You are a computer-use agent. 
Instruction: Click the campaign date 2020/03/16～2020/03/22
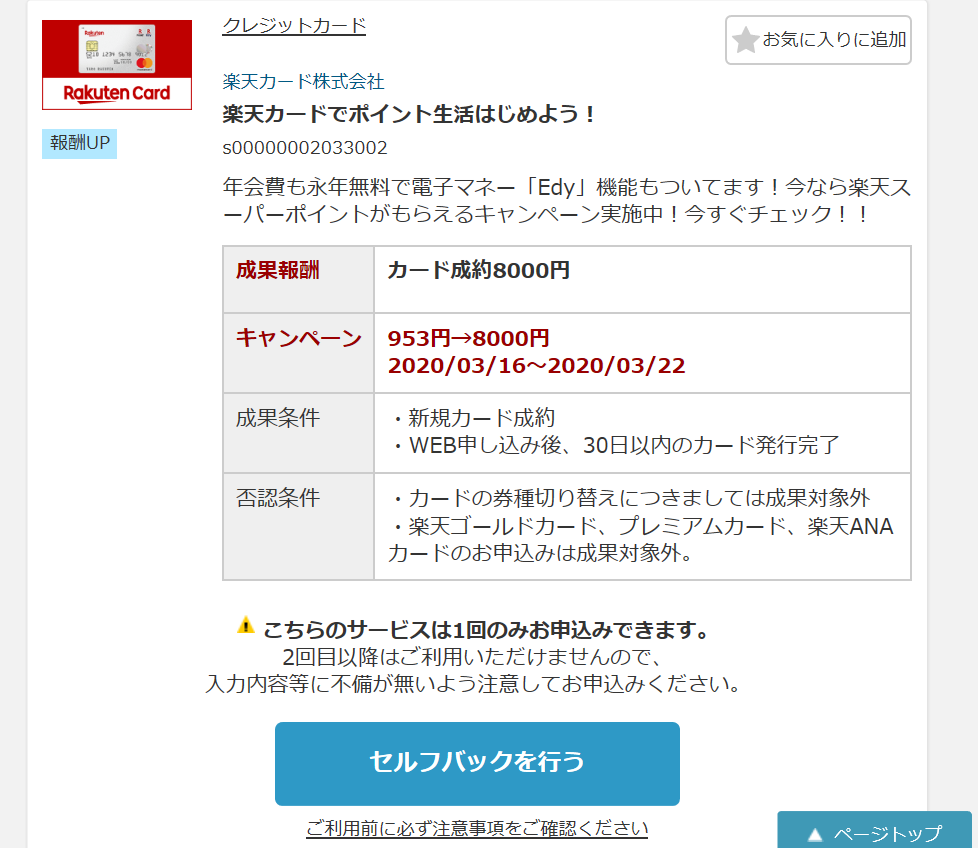tap(536, 365)
